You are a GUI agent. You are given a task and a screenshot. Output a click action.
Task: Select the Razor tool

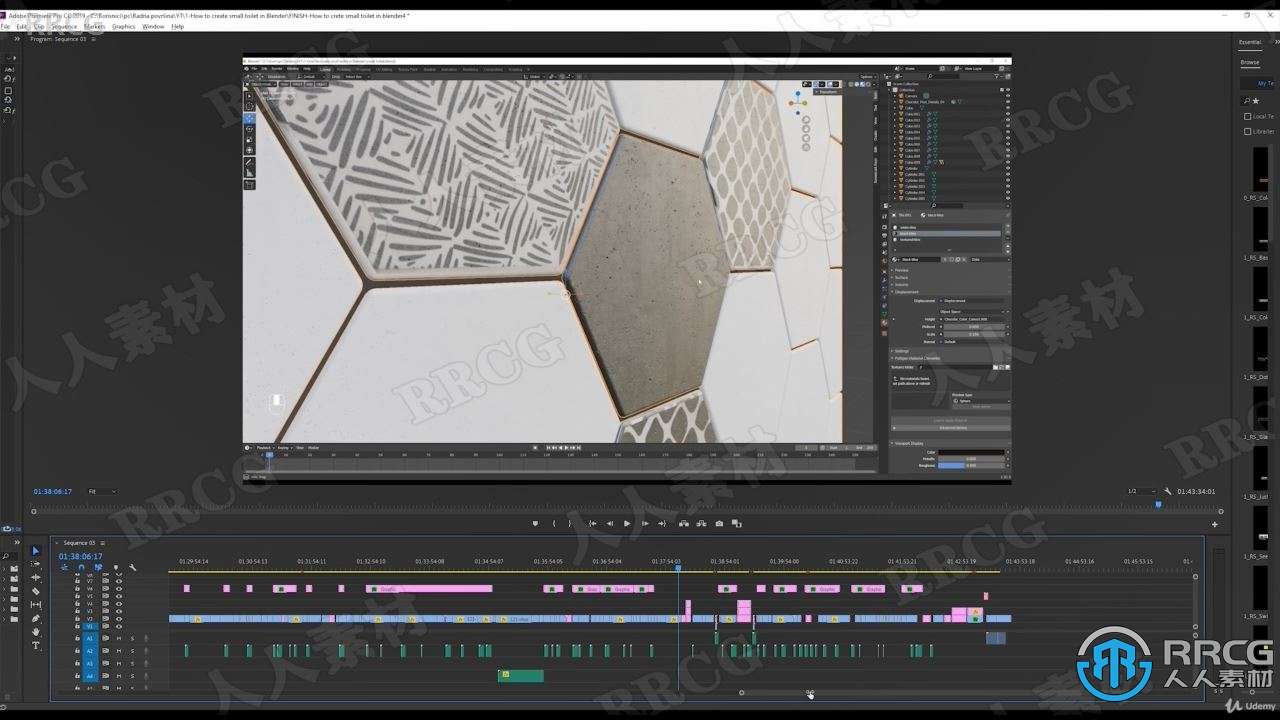point(36,591)
